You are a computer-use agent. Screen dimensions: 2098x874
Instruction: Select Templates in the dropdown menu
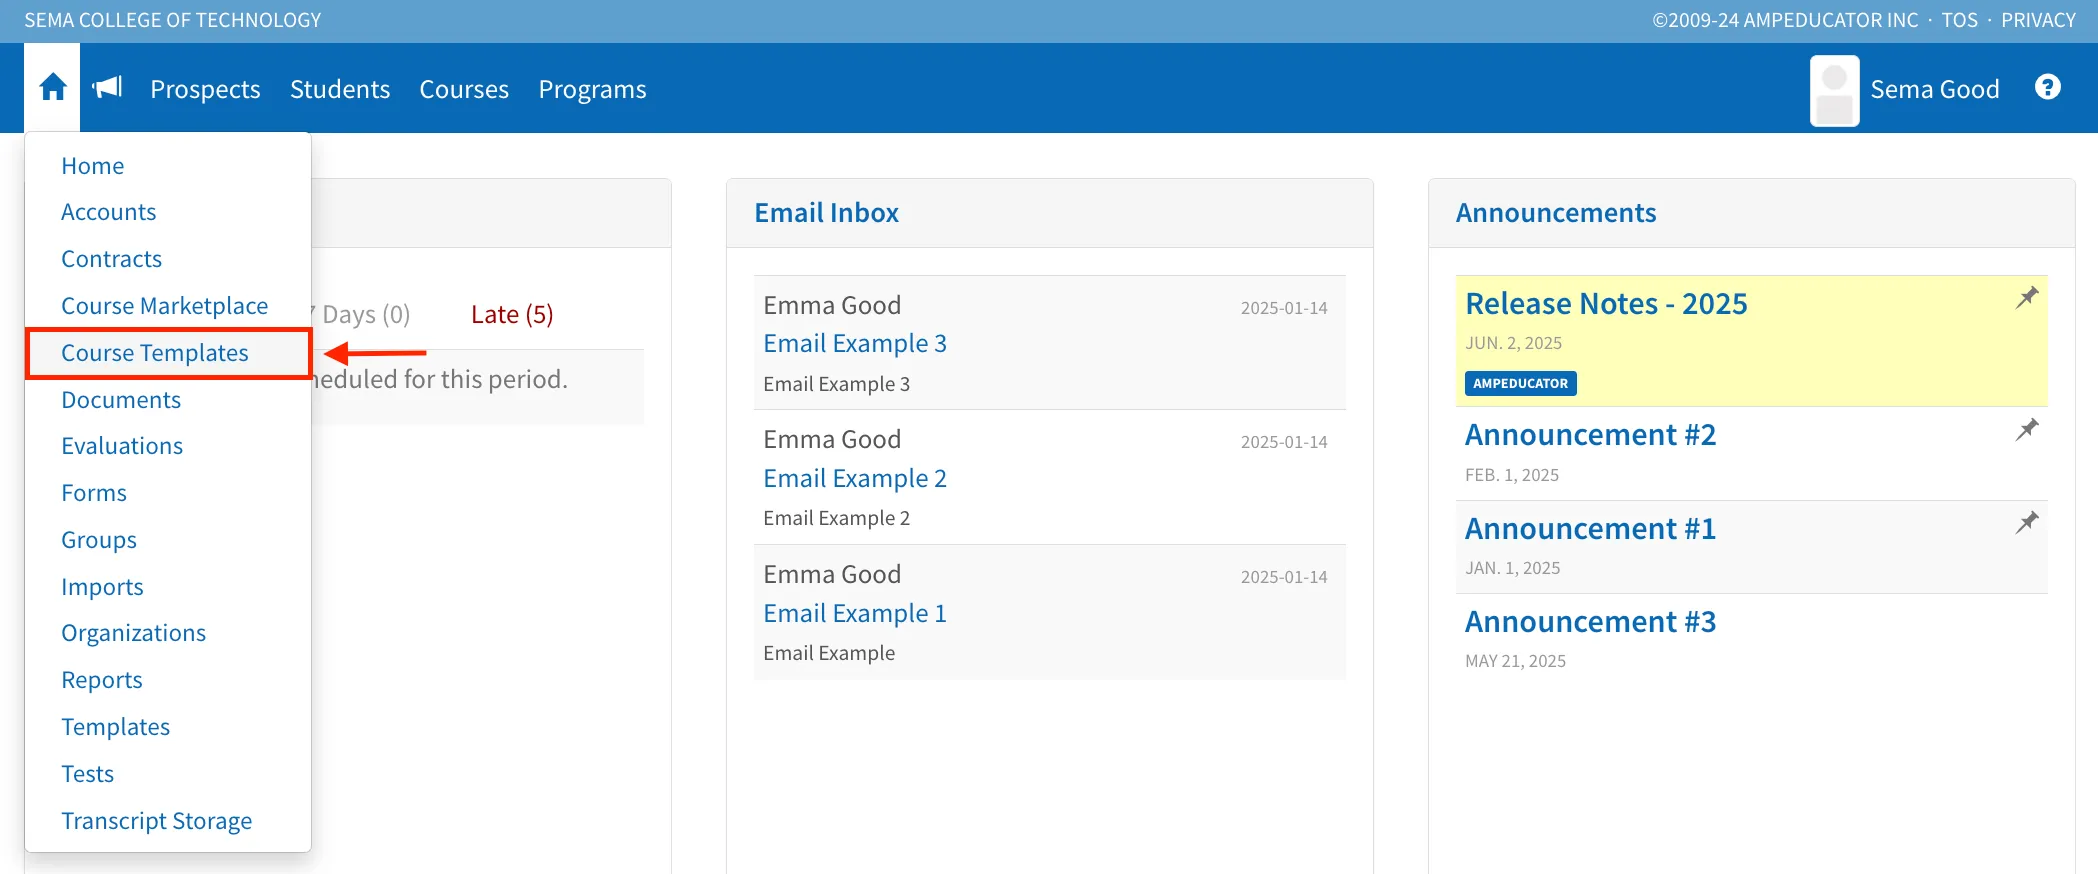click(x=115, y=727)
